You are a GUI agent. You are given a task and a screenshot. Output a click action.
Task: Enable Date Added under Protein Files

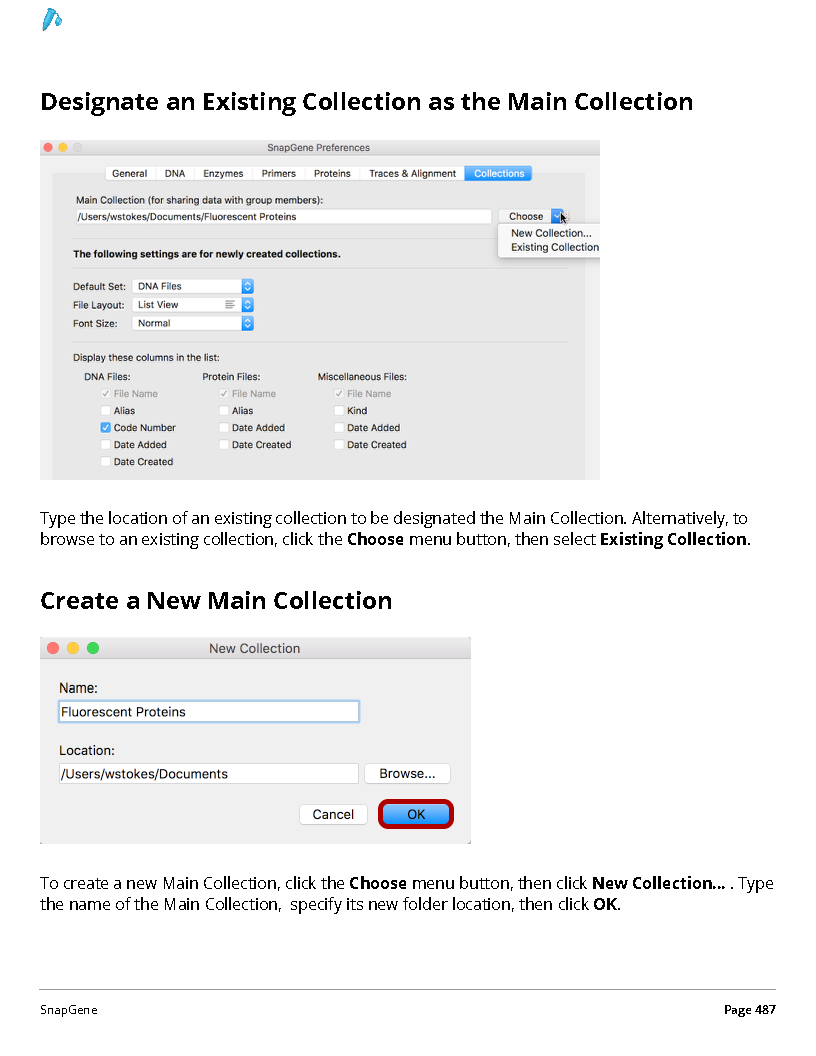(x=224, y=427)
